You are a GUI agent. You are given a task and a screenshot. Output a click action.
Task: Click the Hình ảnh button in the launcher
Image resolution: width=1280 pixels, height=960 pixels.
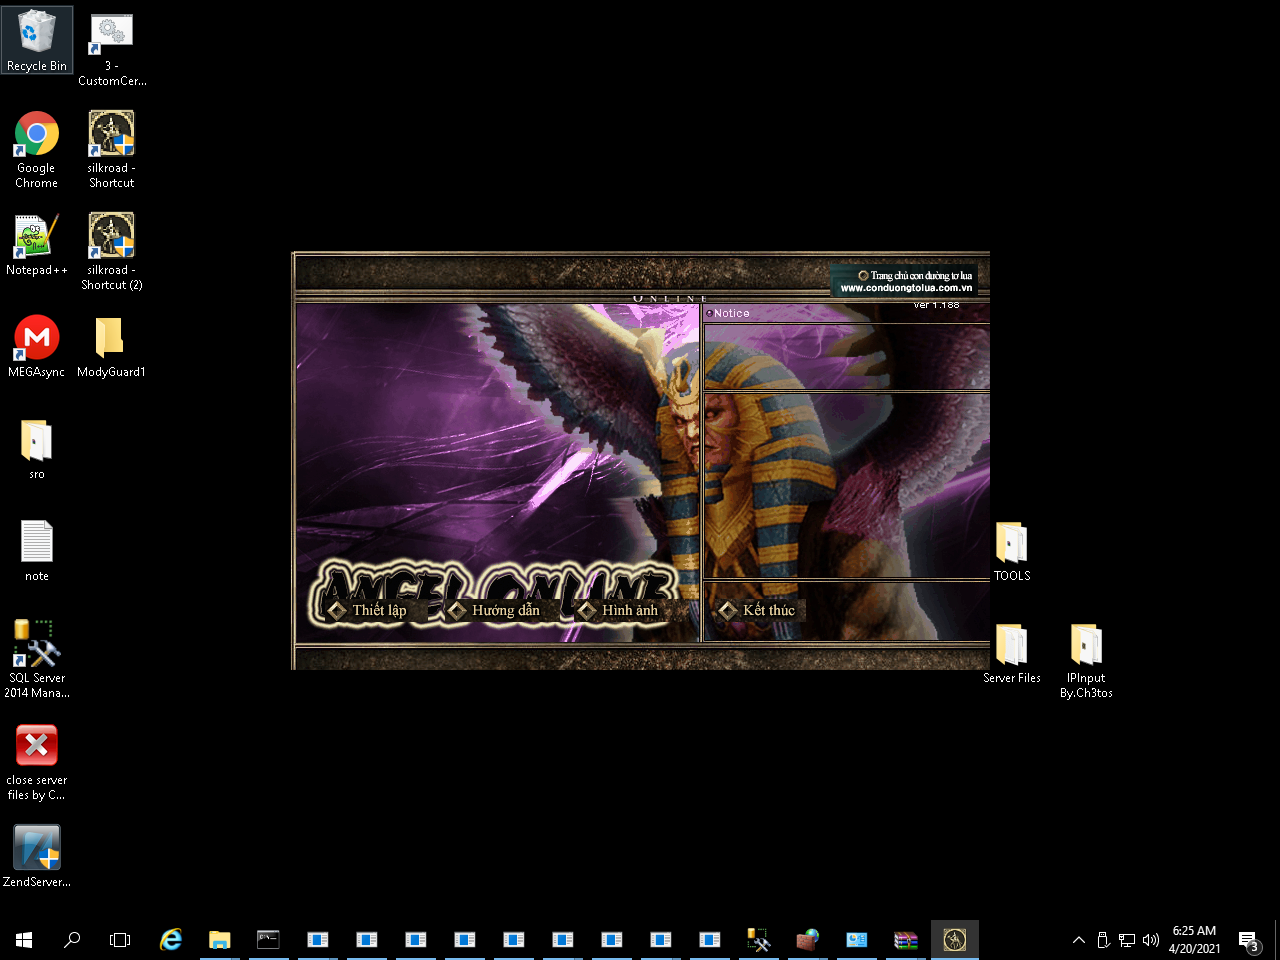[x=619, y=610]
